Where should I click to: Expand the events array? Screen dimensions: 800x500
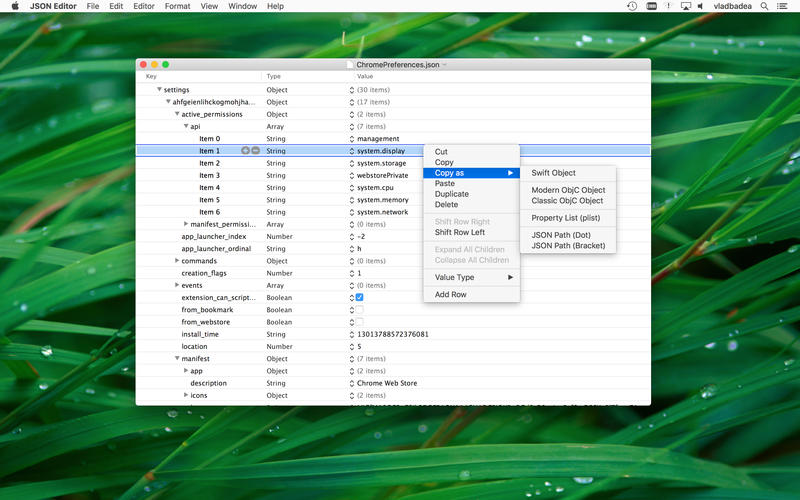coord(177,285)
